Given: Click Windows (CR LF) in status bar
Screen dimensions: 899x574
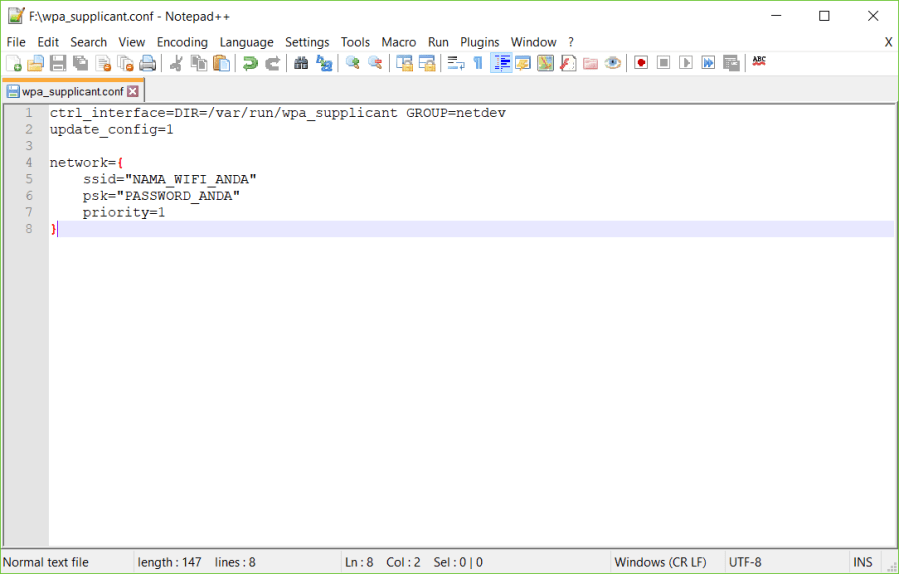Looking at the screenshot, I should click(660, 562).
